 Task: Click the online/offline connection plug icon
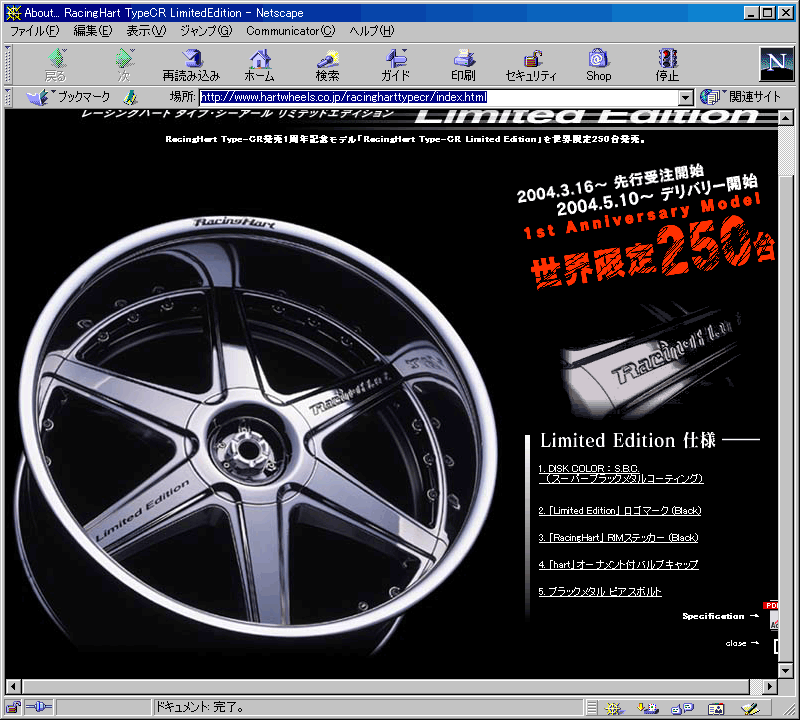pos(39,707)
